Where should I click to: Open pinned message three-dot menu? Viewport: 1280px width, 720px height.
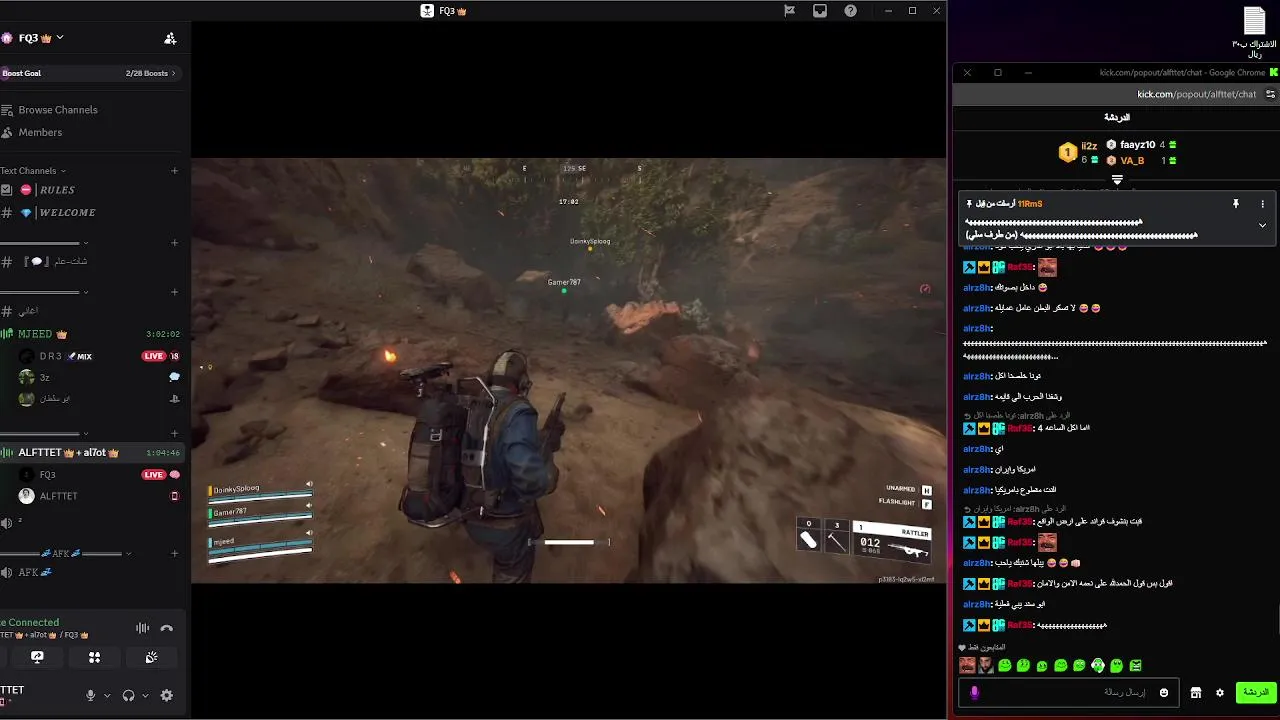[x=1262, y=204]
